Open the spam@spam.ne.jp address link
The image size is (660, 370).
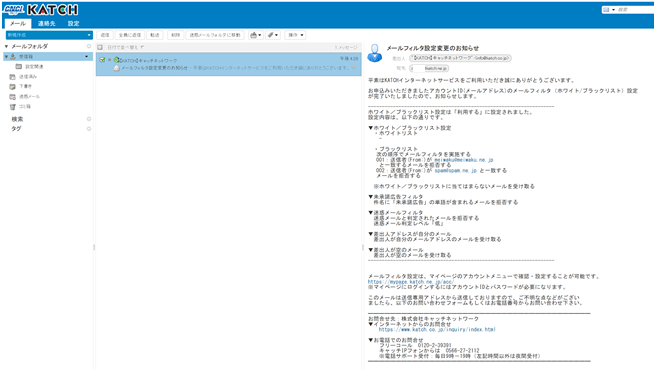(455, 170)
